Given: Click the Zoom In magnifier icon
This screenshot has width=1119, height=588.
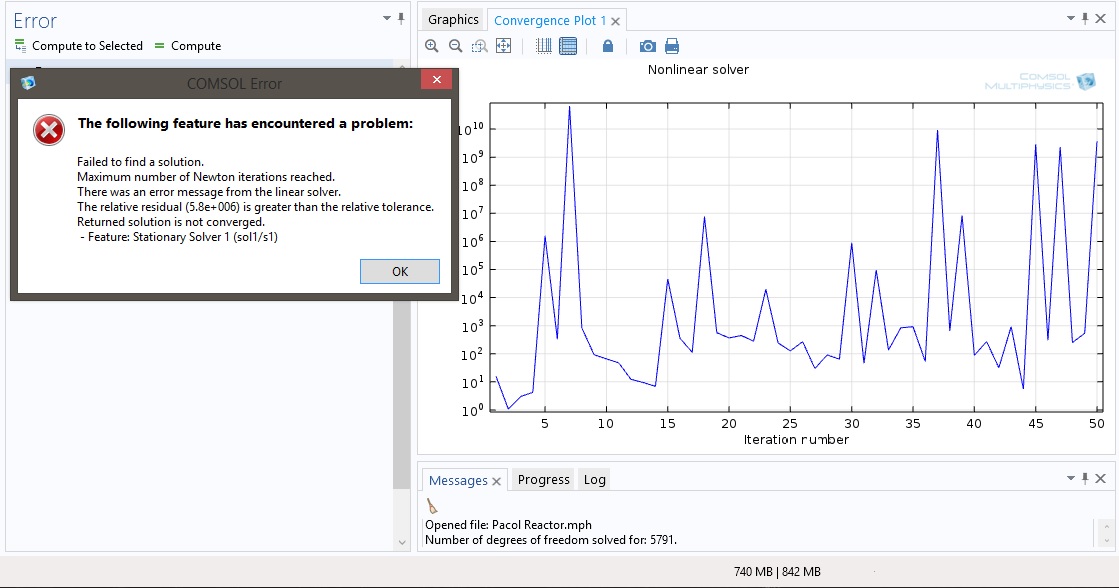Looking at the screenshot, I should click(432, 46).
